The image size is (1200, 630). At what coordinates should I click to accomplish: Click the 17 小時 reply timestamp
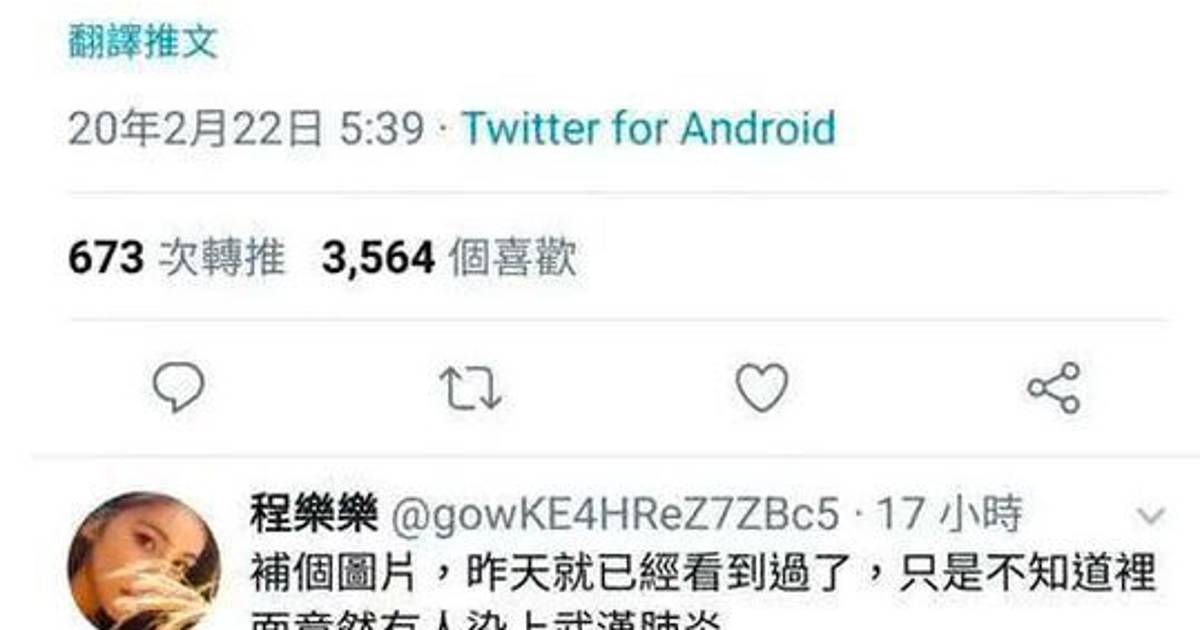tap(949, 516)
